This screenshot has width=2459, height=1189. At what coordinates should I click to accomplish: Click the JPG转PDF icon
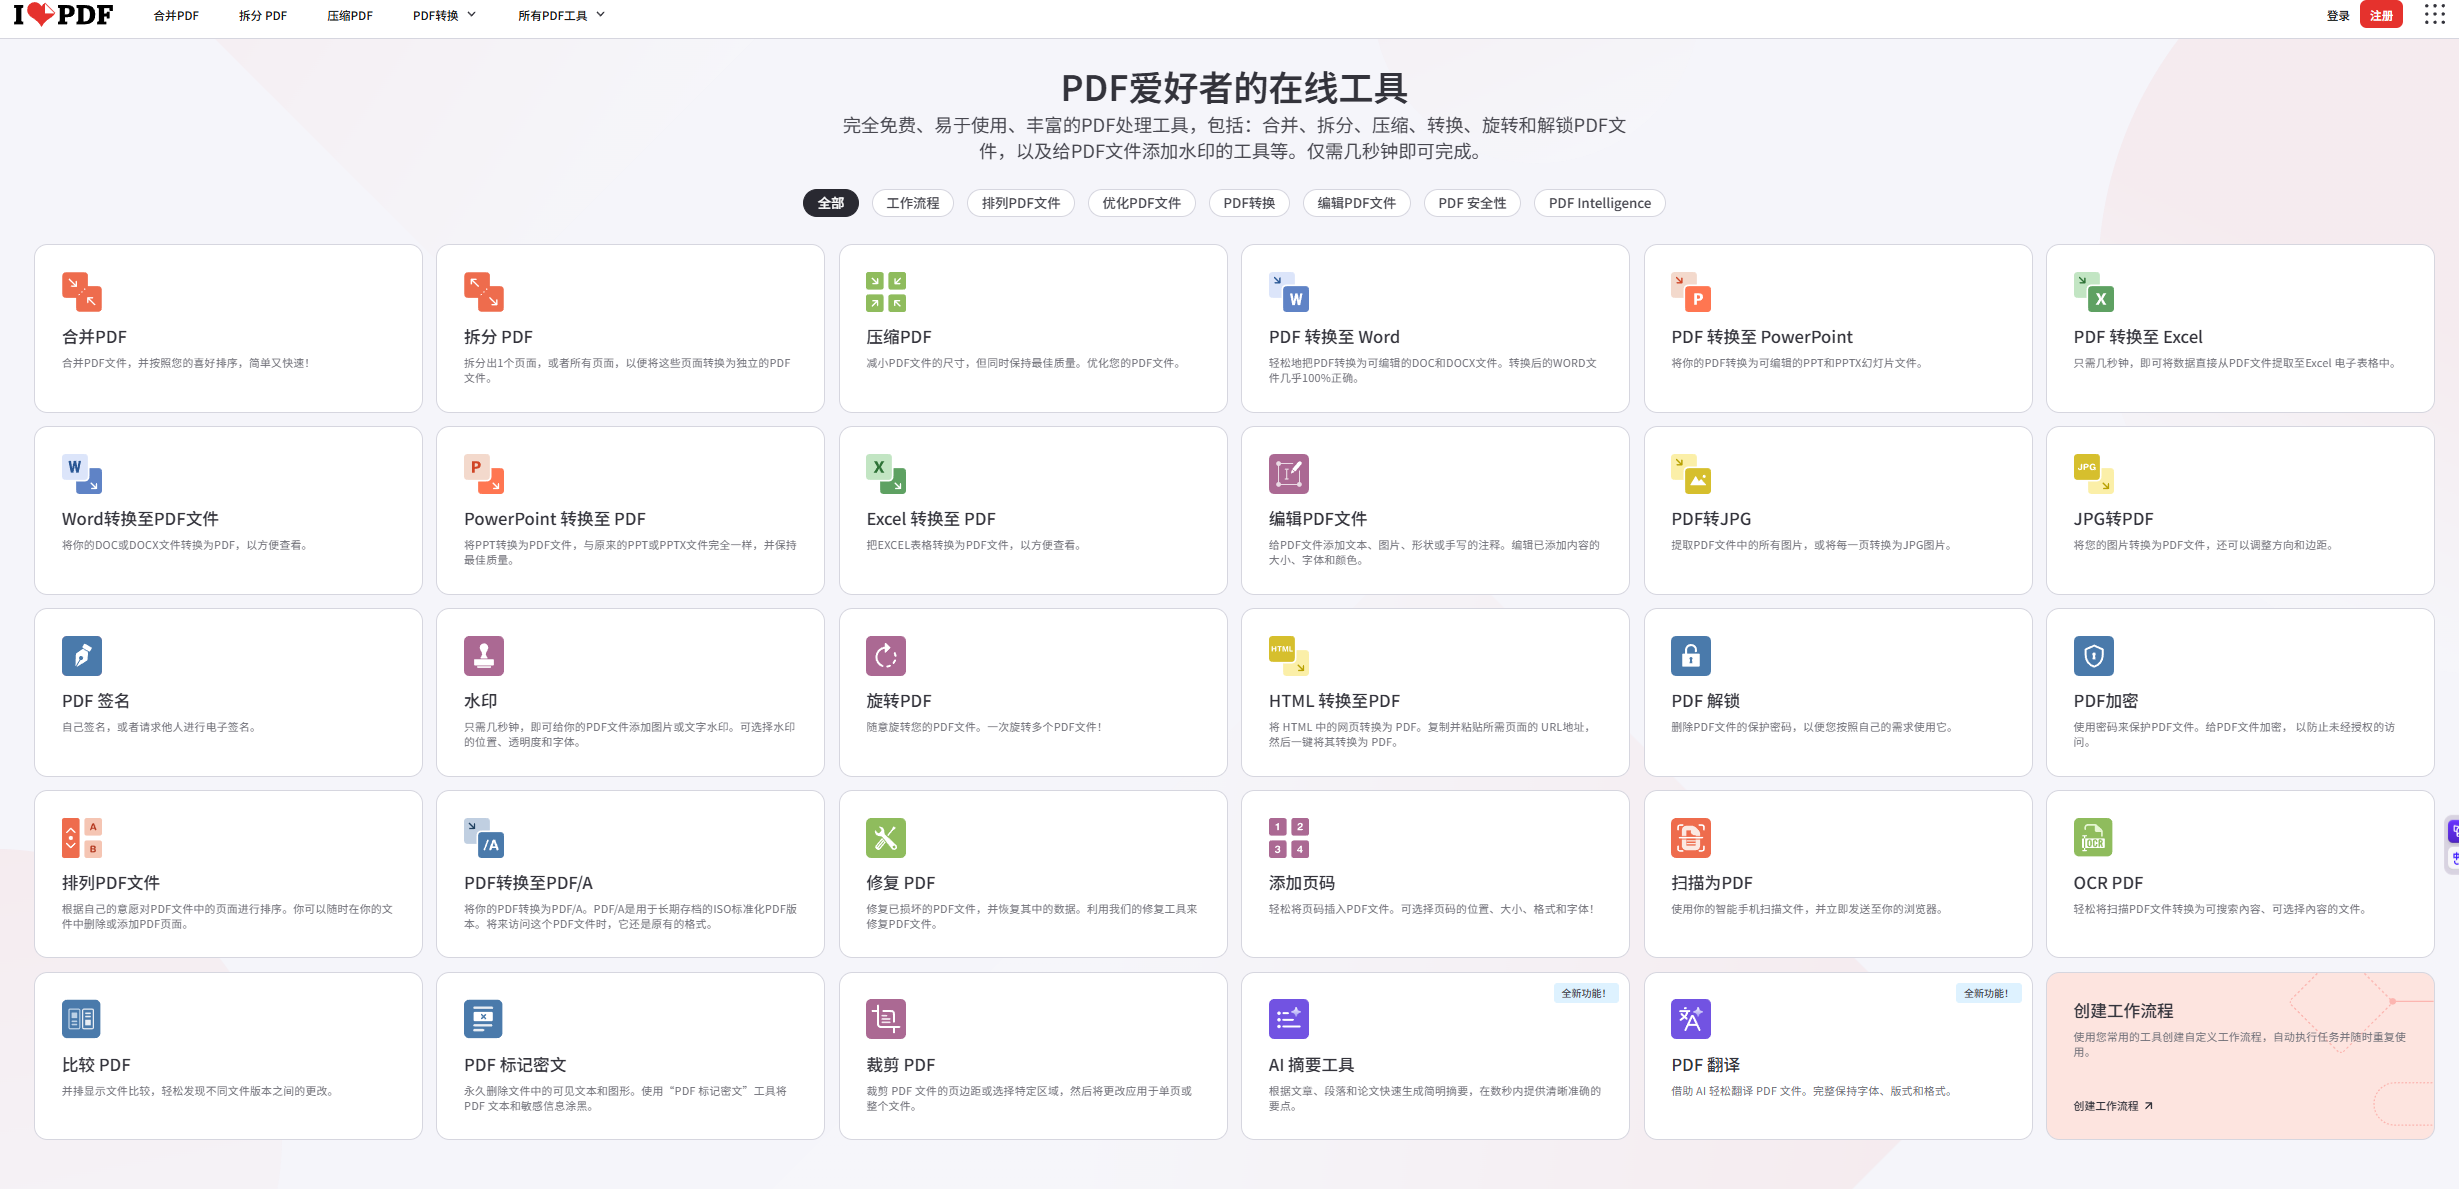coord(2094,473)
